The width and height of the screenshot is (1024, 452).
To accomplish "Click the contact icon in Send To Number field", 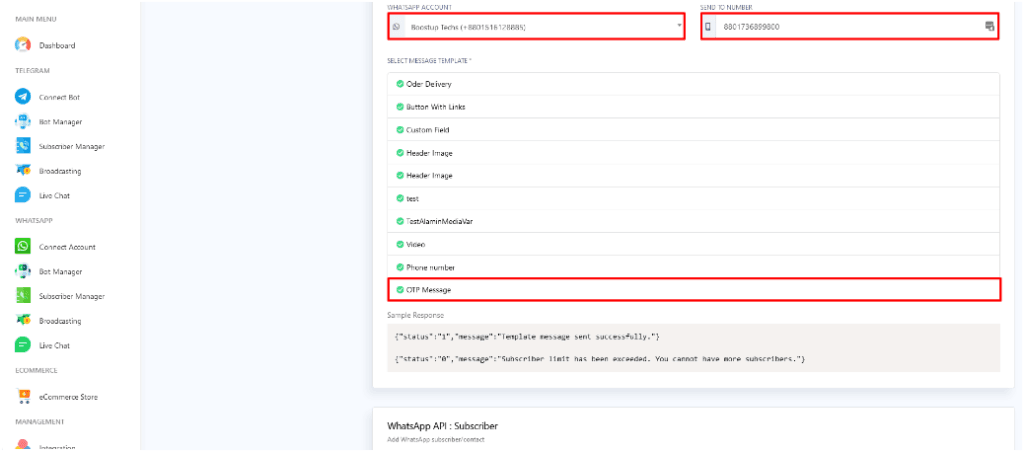I will coord(989,26).
